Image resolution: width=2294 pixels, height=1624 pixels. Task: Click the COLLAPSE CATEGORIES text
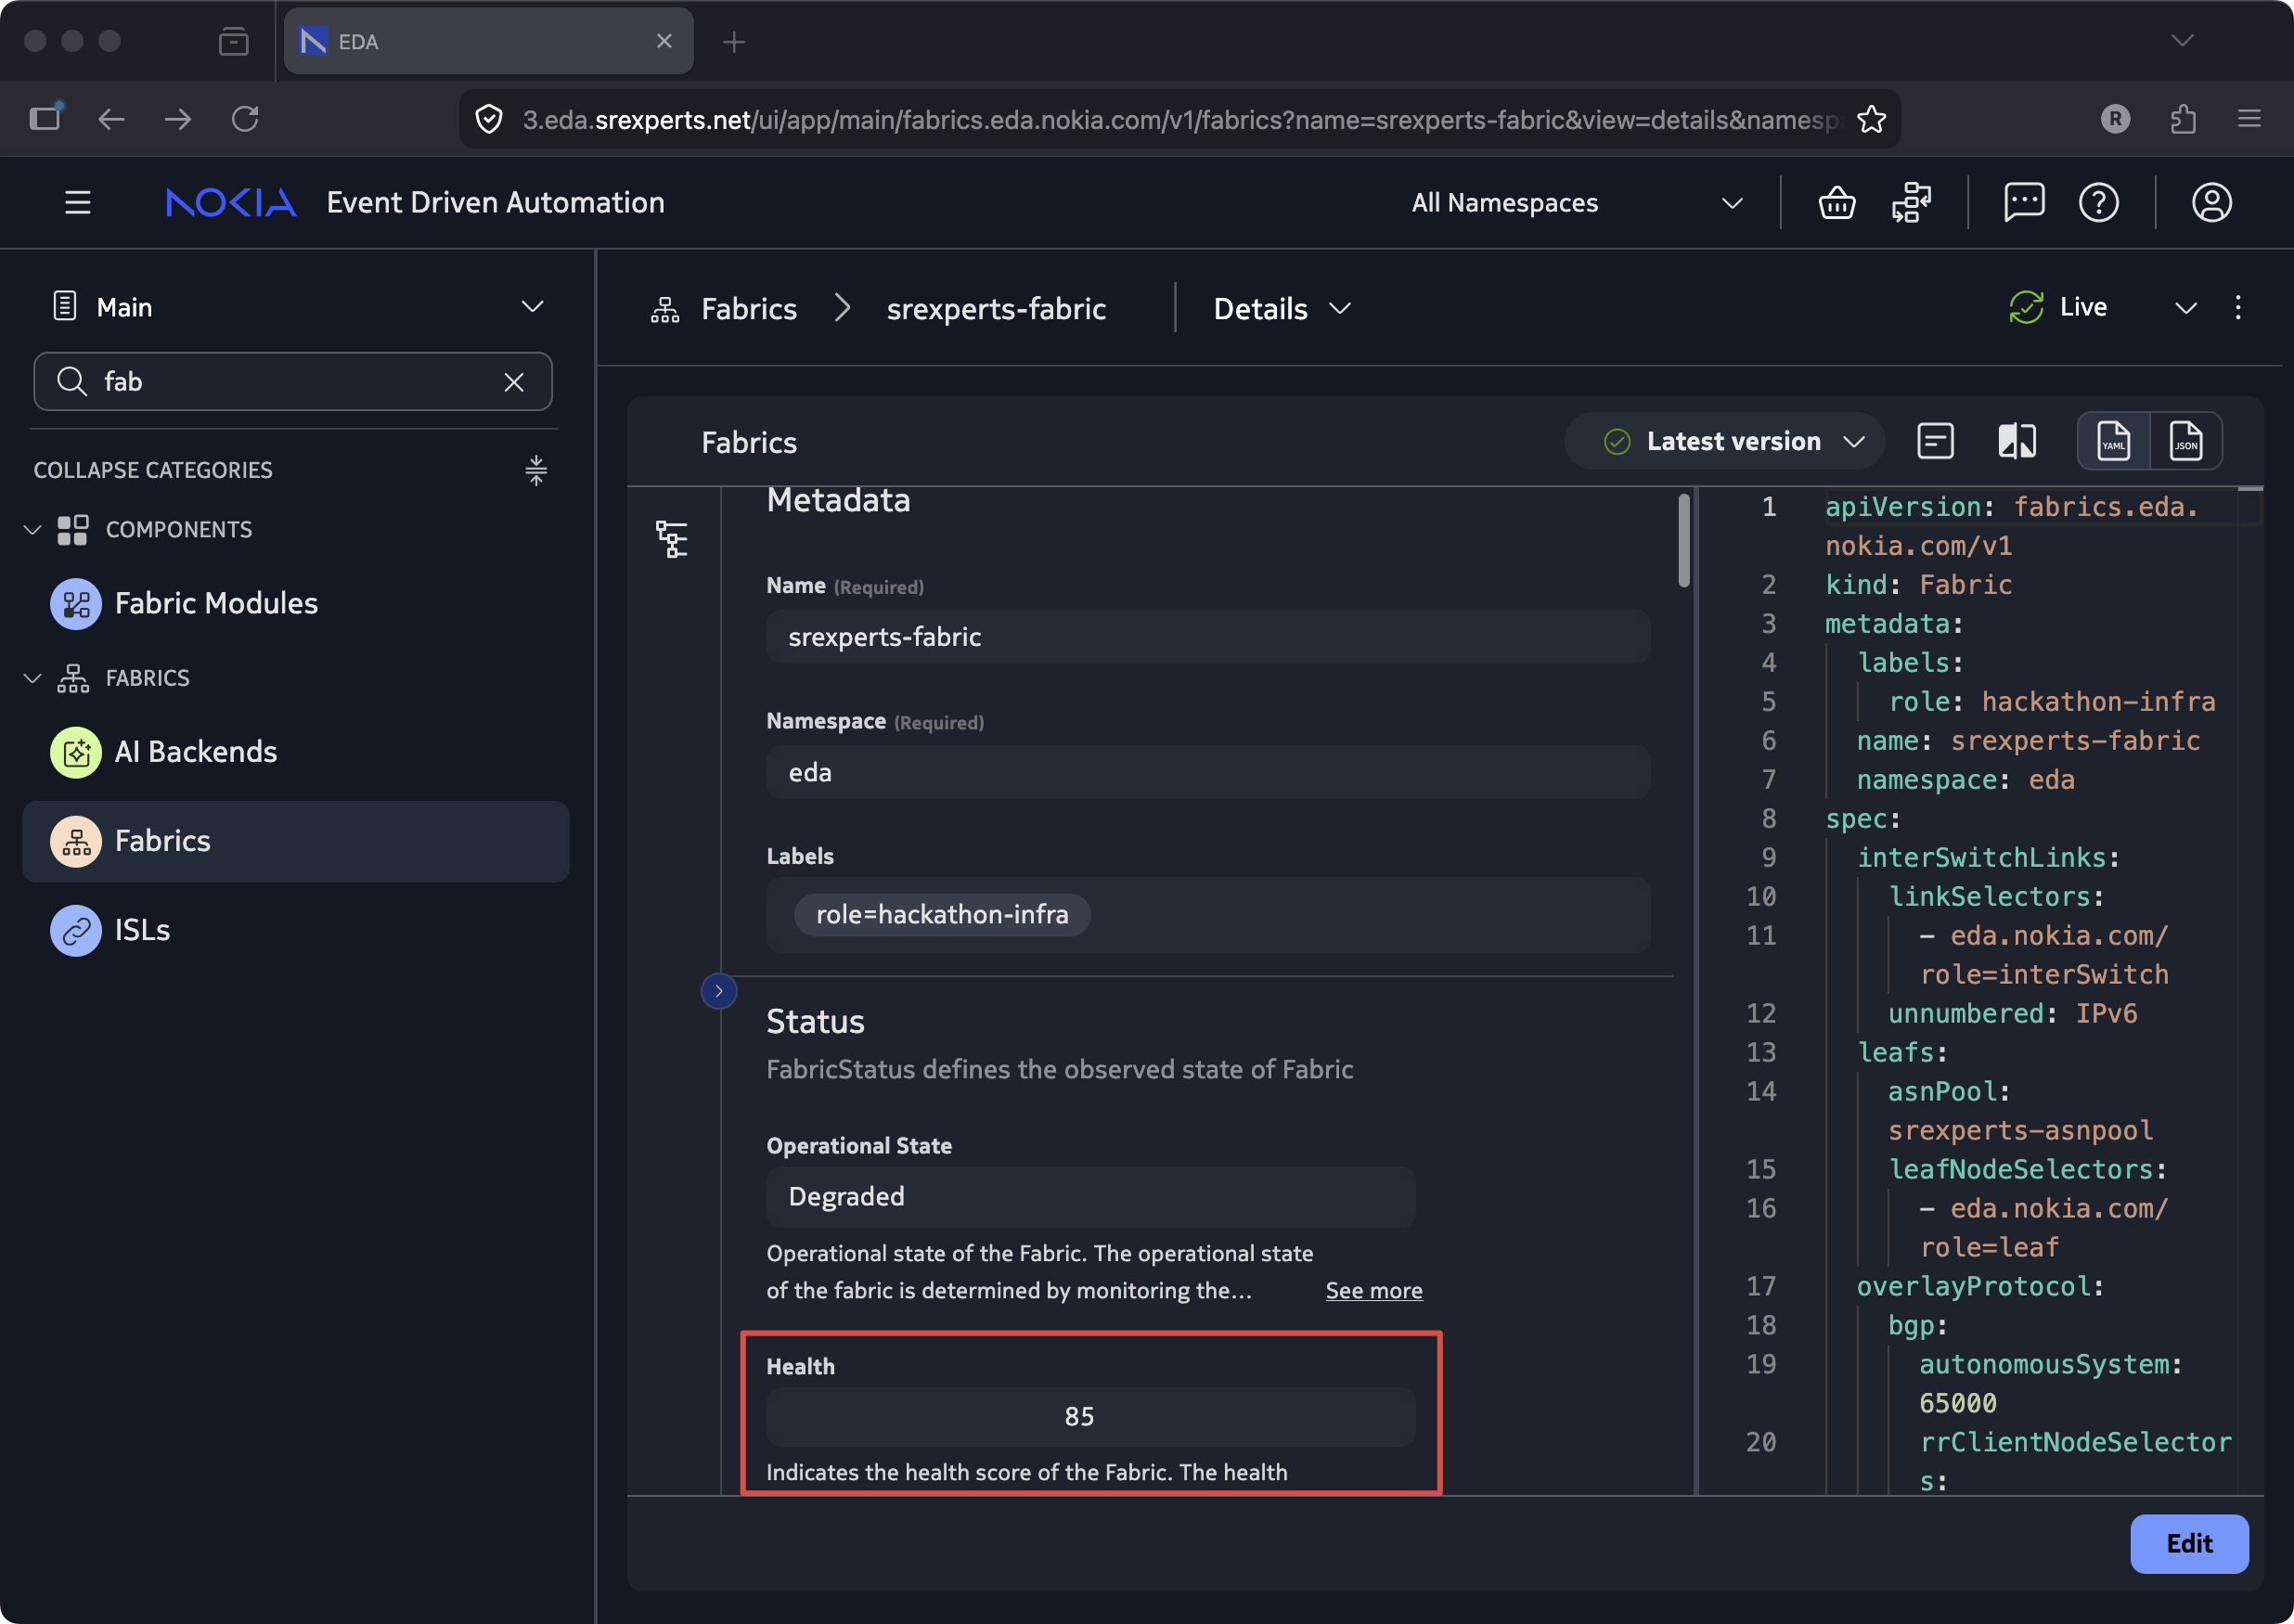pos(153,470)
